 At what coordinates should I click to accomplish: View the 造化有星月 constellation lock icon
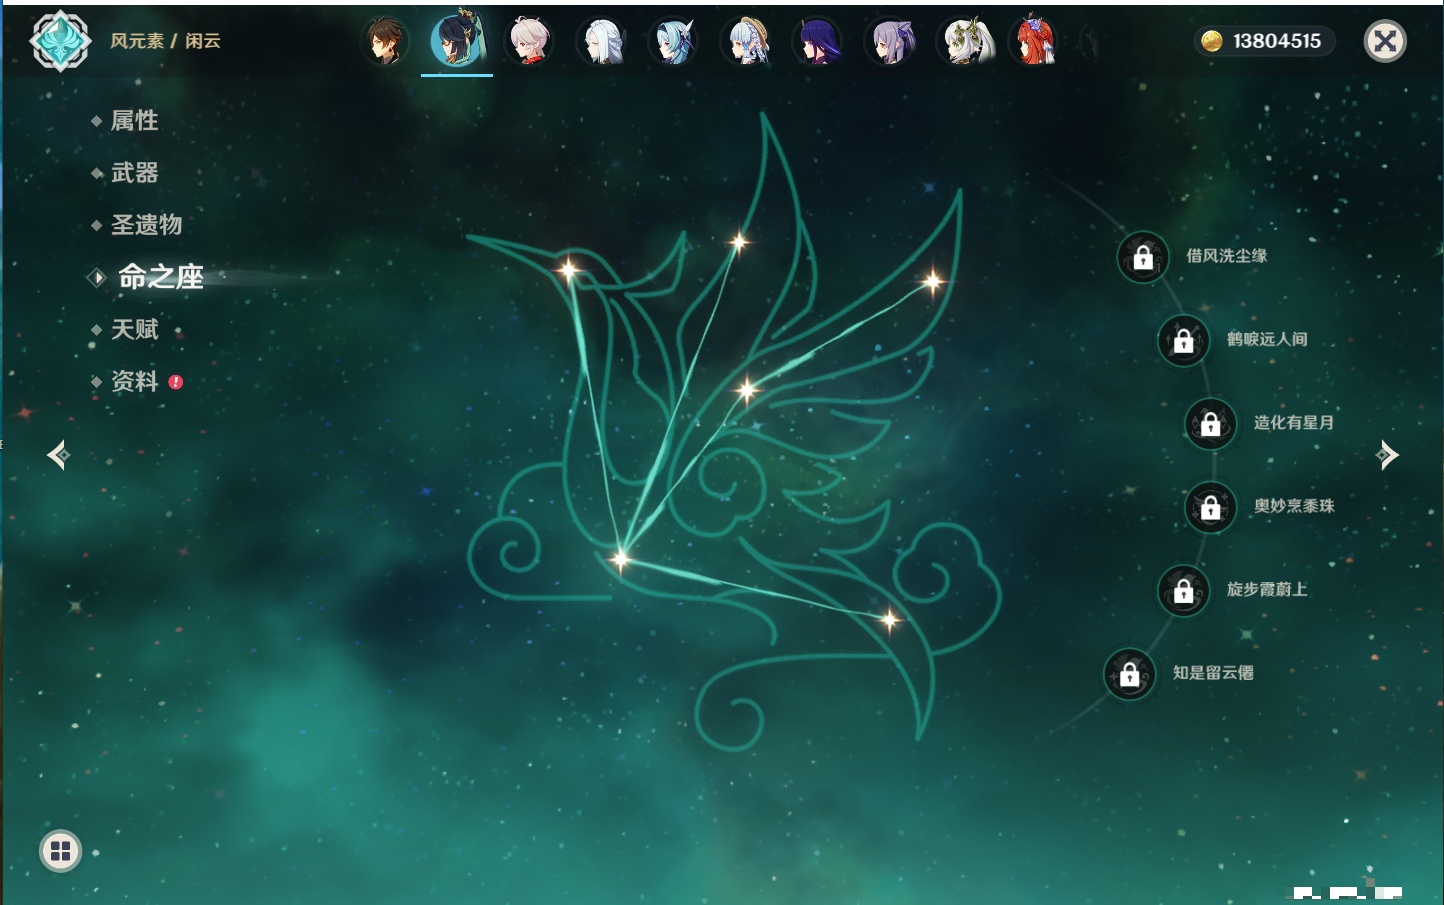(1210, 423)
